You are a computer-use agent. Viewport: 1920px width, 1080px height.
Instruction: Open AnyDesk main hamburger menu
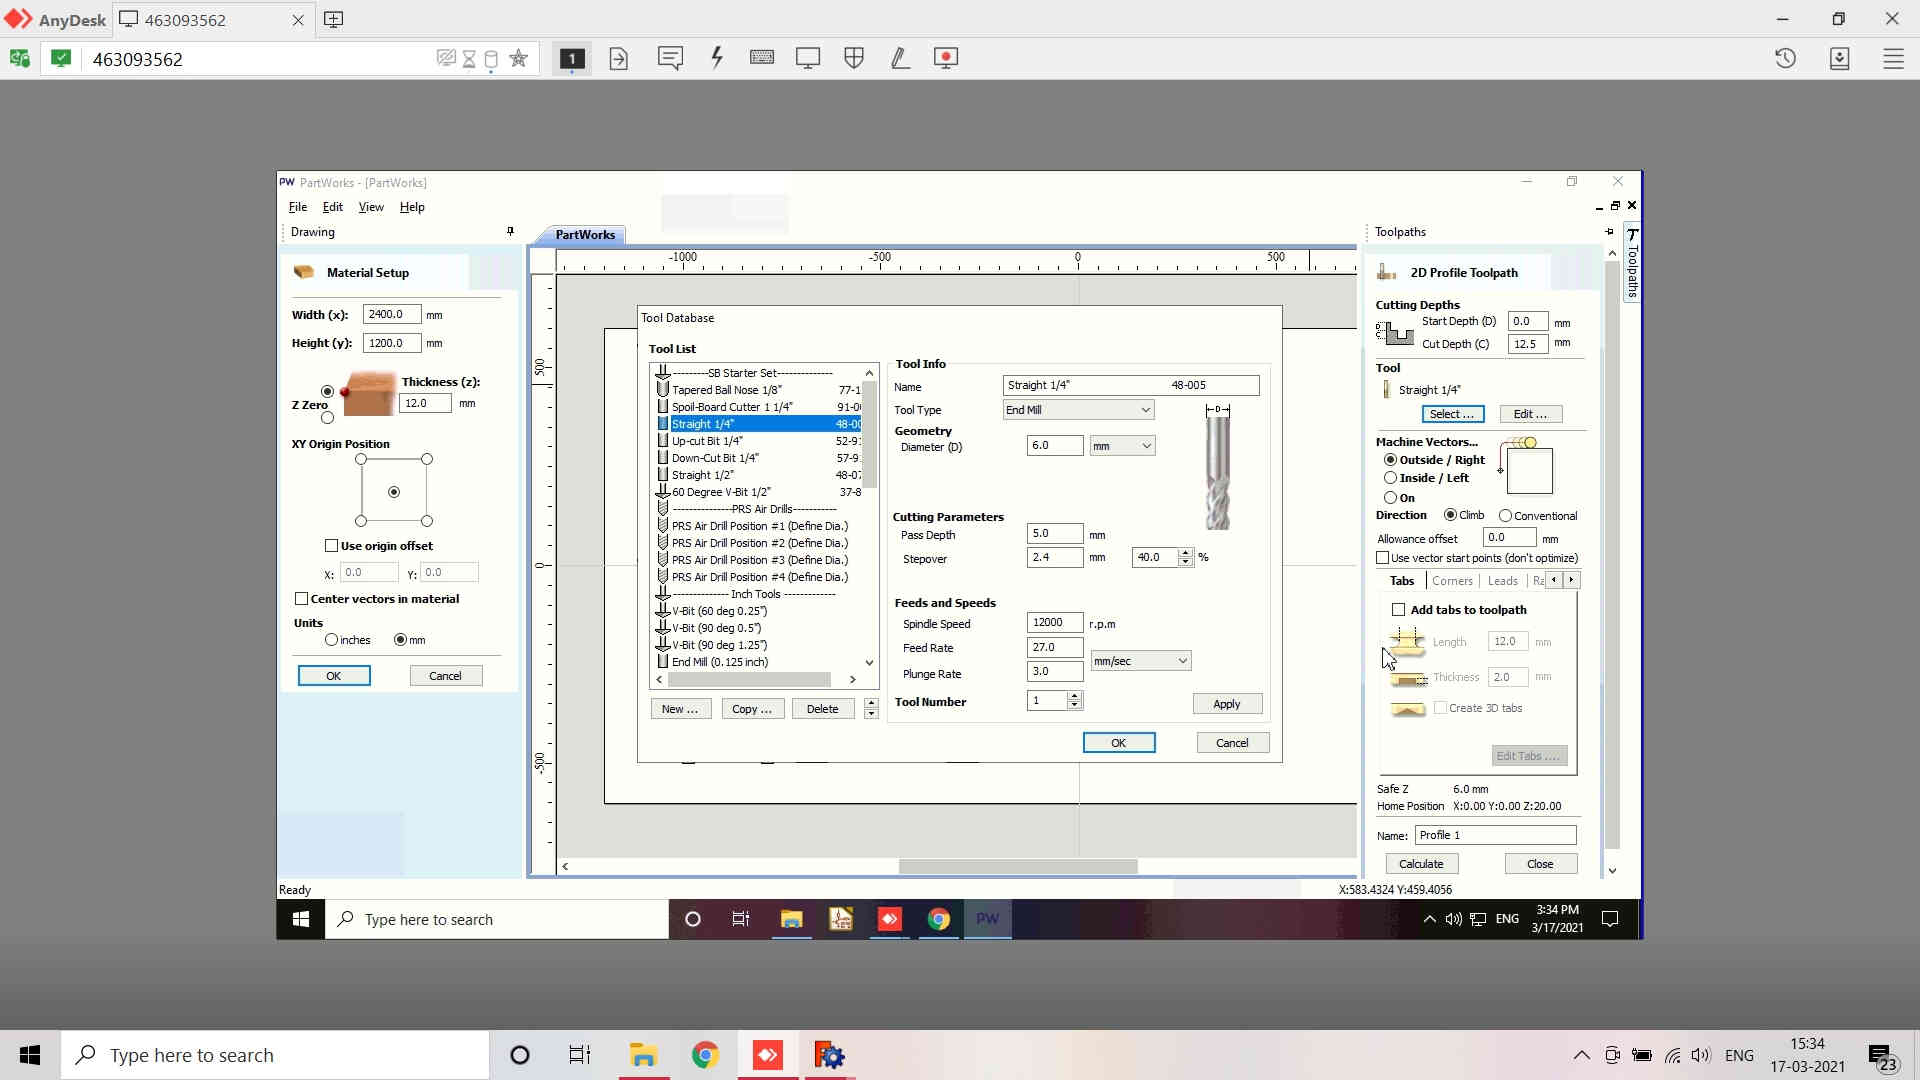tap(1893, 58)
